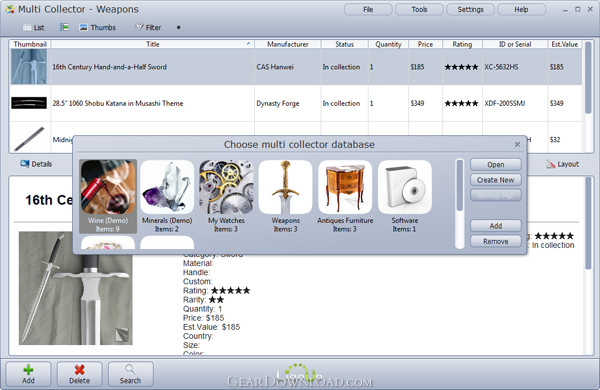Sort by Status column header
This screenshot has height=390, width=600.
tap(344, 44)
